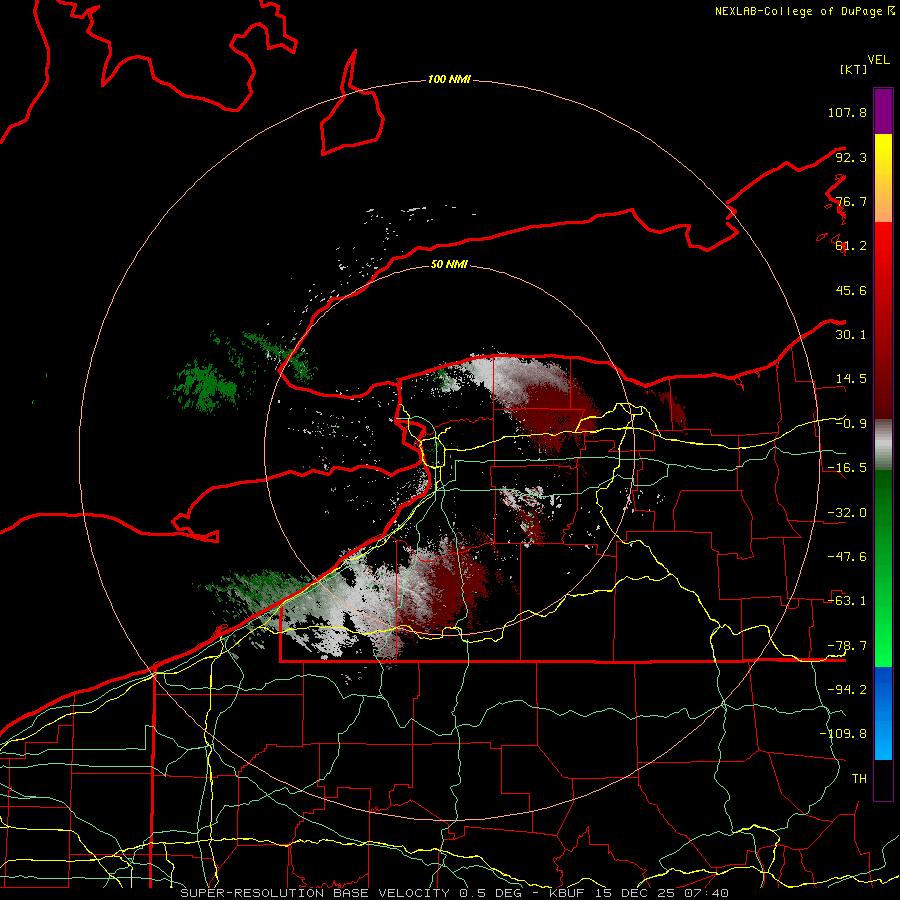
Task: Click the 61.2 velocity scale value
Action: click(851, 246)
